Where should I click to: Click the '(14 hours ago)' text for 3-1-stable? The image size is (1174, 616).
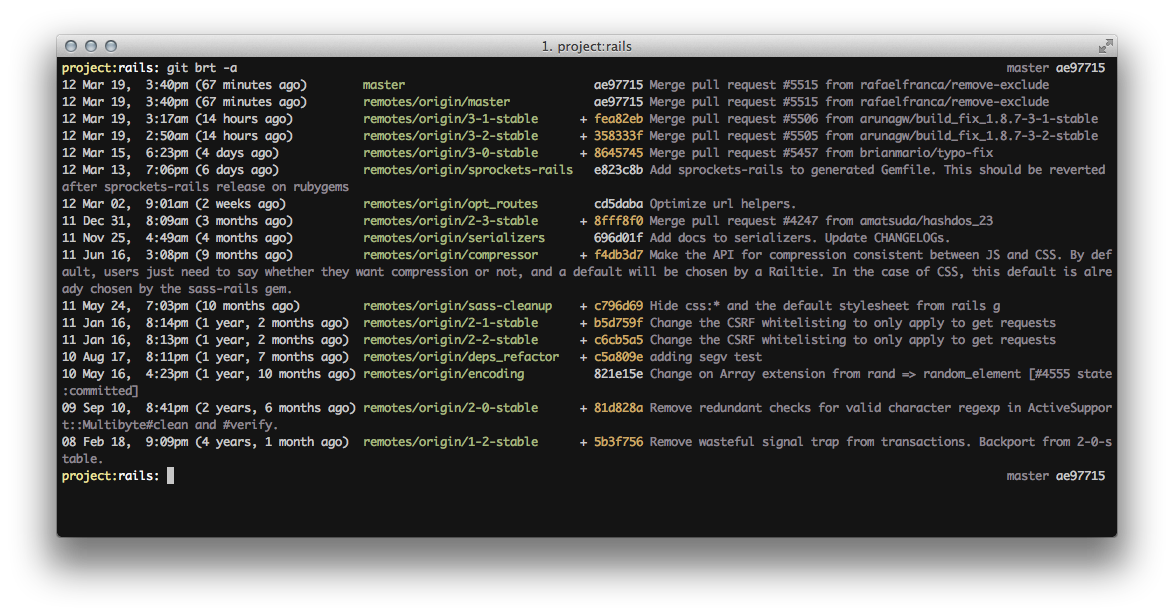pyautogui.click(x=244, y=119)
